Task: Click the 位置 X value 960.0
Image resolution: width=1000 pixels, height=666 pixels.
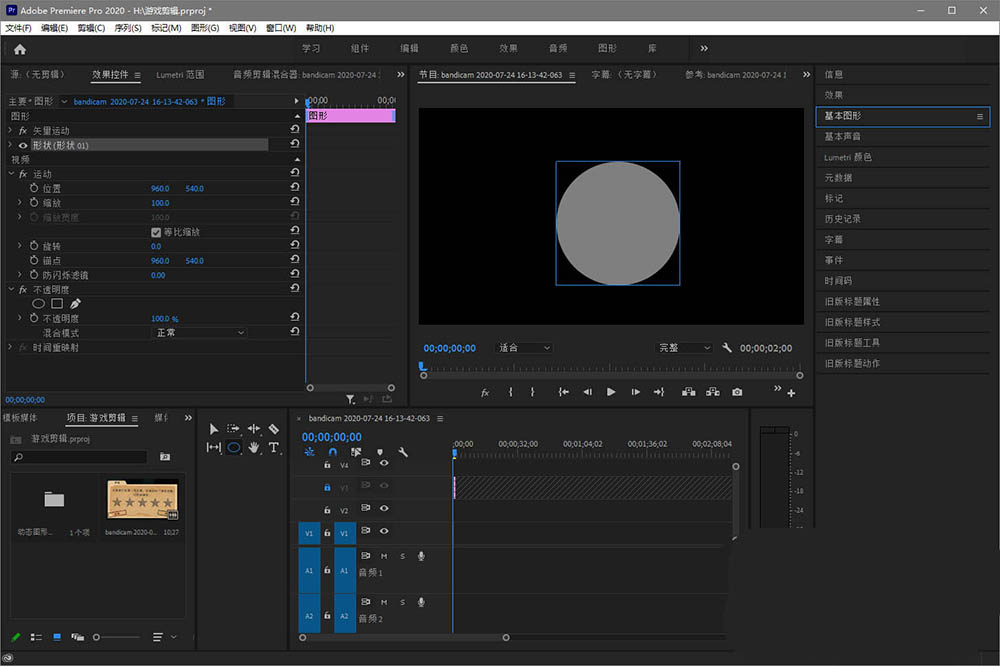Action: click(x=160, y=189)
